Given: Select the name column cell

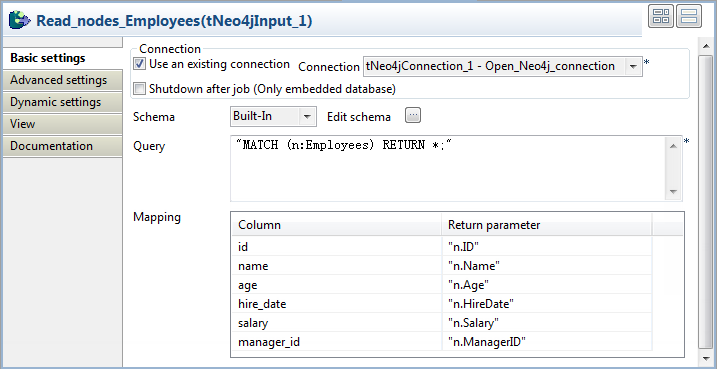Looking at the screenshot, I should tap(336, 266).
